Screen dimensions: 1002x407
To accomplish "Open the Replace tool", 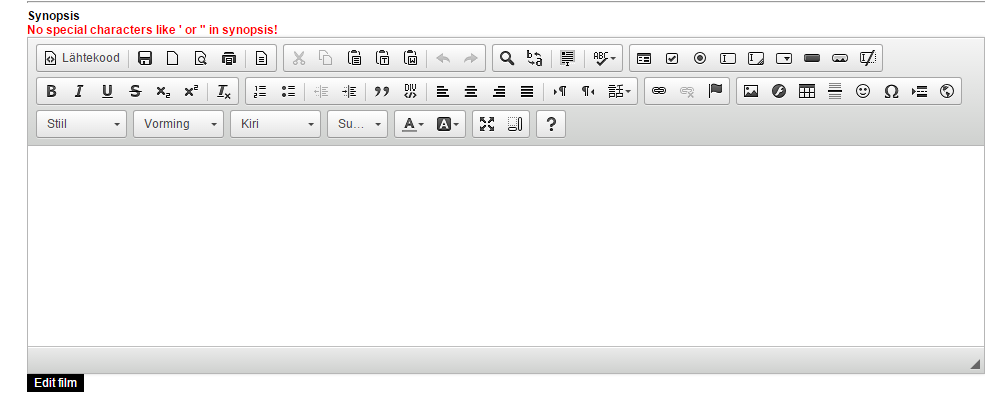I will 535,58.
